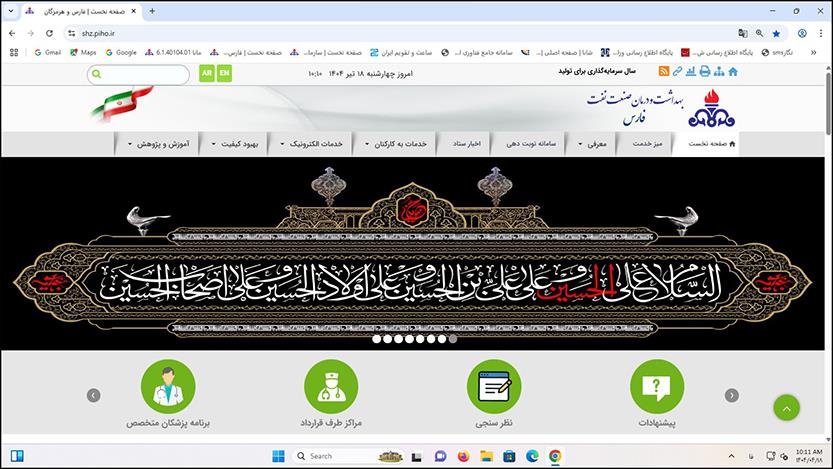The height and width of the screenshot is (469, 833).
Task: Open the orange RSS feed icon
Action: [x=664, y=72]
